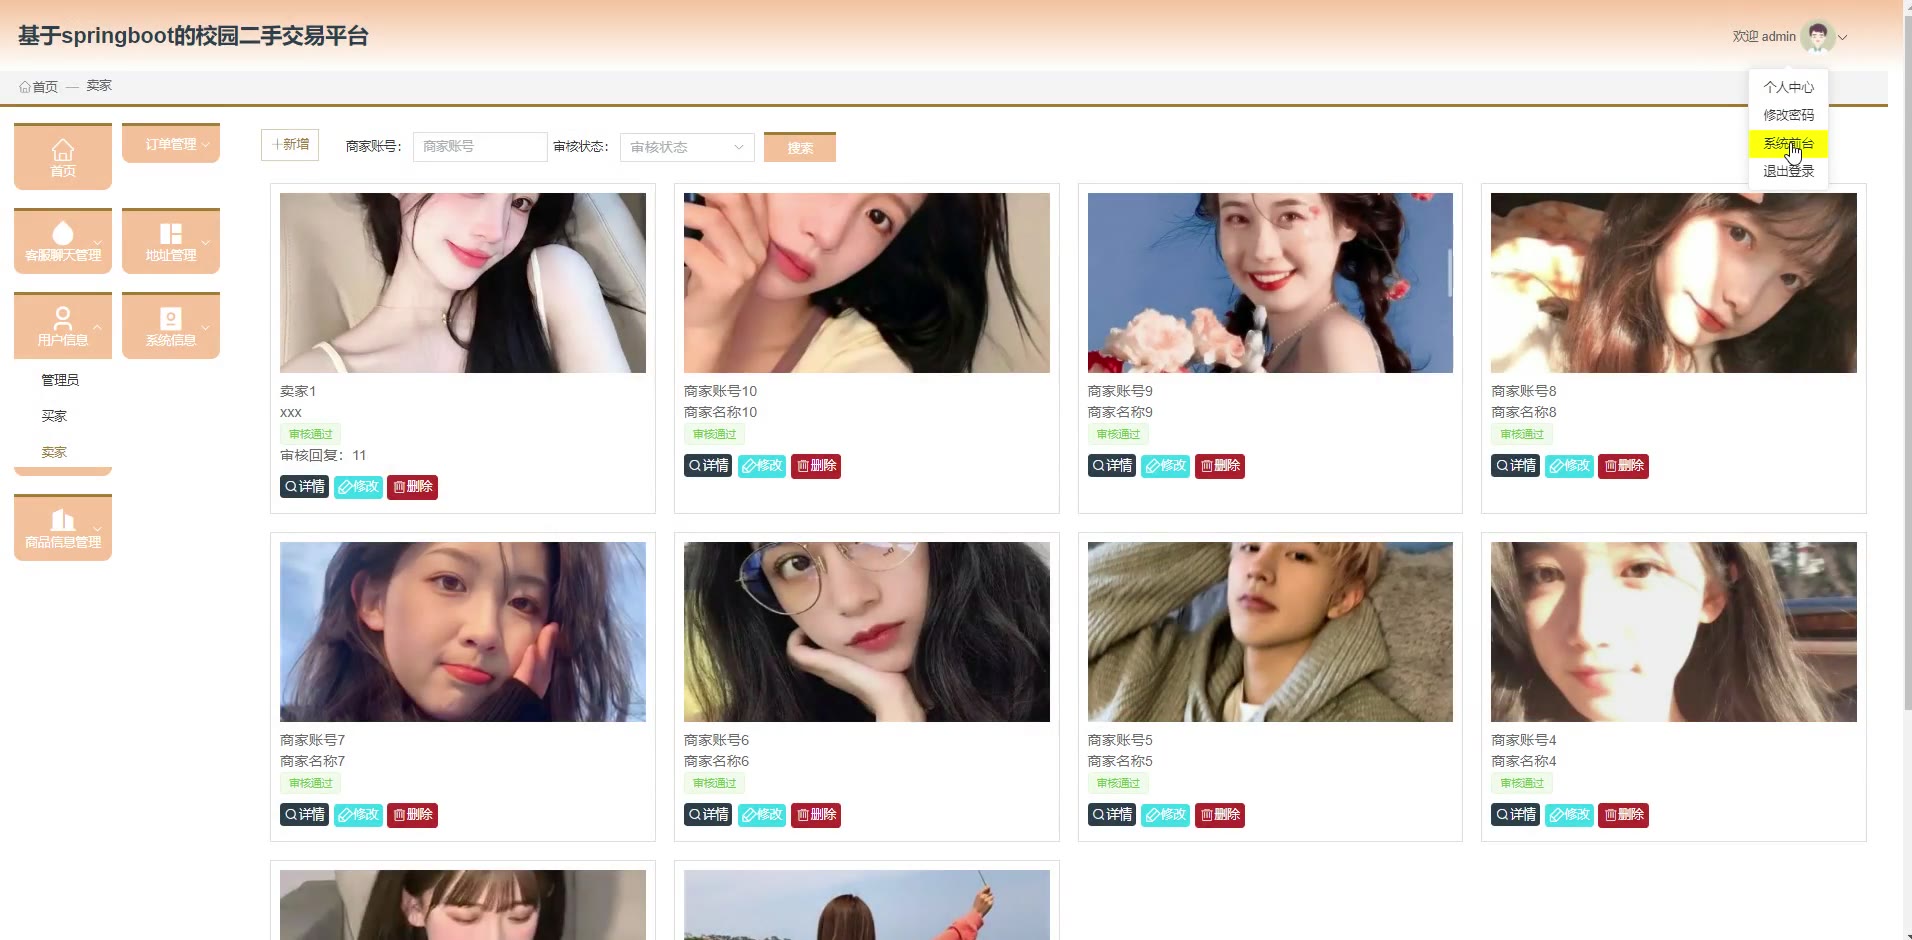Click 修改 for 卖家1
1912x940 pixels.
tap(358, 487)
